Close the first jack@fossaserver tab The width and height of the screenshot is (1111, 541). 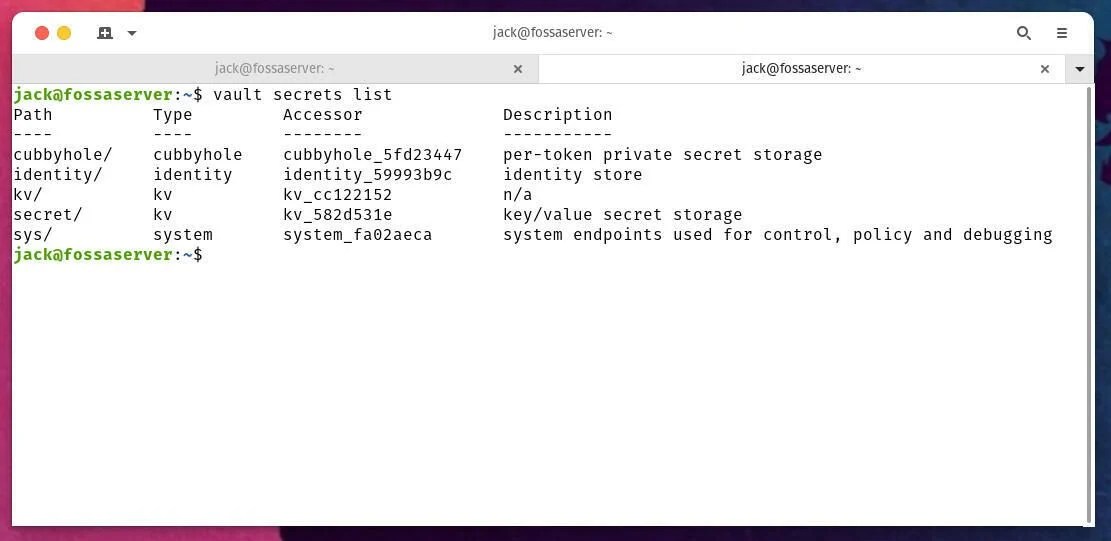[517, 69]
